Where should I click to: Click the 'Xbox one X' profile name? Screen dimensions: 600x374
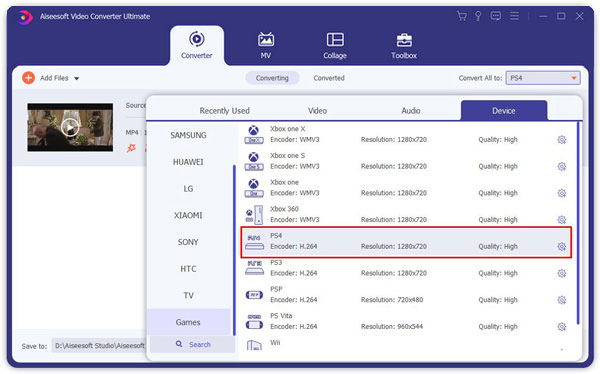pyautogui.click(x=288, y=129)
